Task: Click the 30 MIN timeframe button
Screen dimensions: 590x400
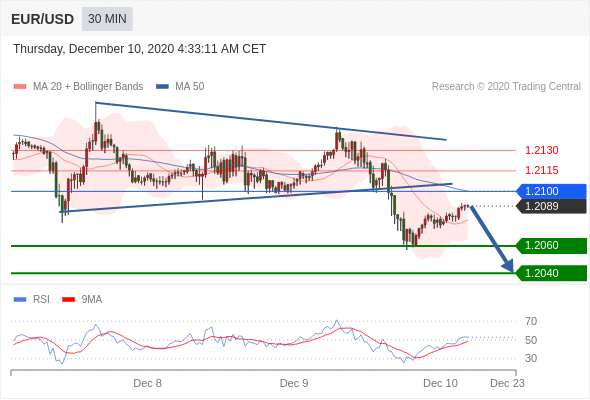Action: [107, 19]
